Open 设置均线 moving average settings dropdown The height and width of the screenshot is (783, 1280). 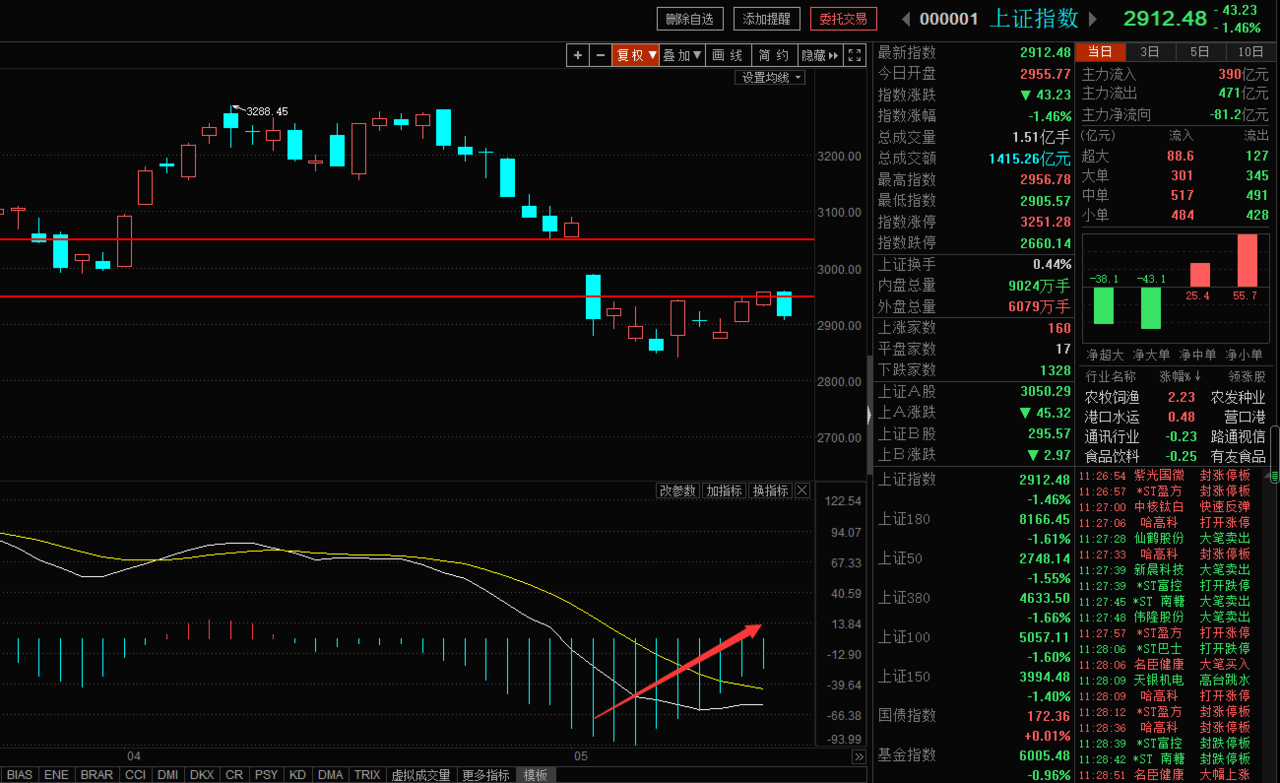pyautogui.click(x=770, y=77)
